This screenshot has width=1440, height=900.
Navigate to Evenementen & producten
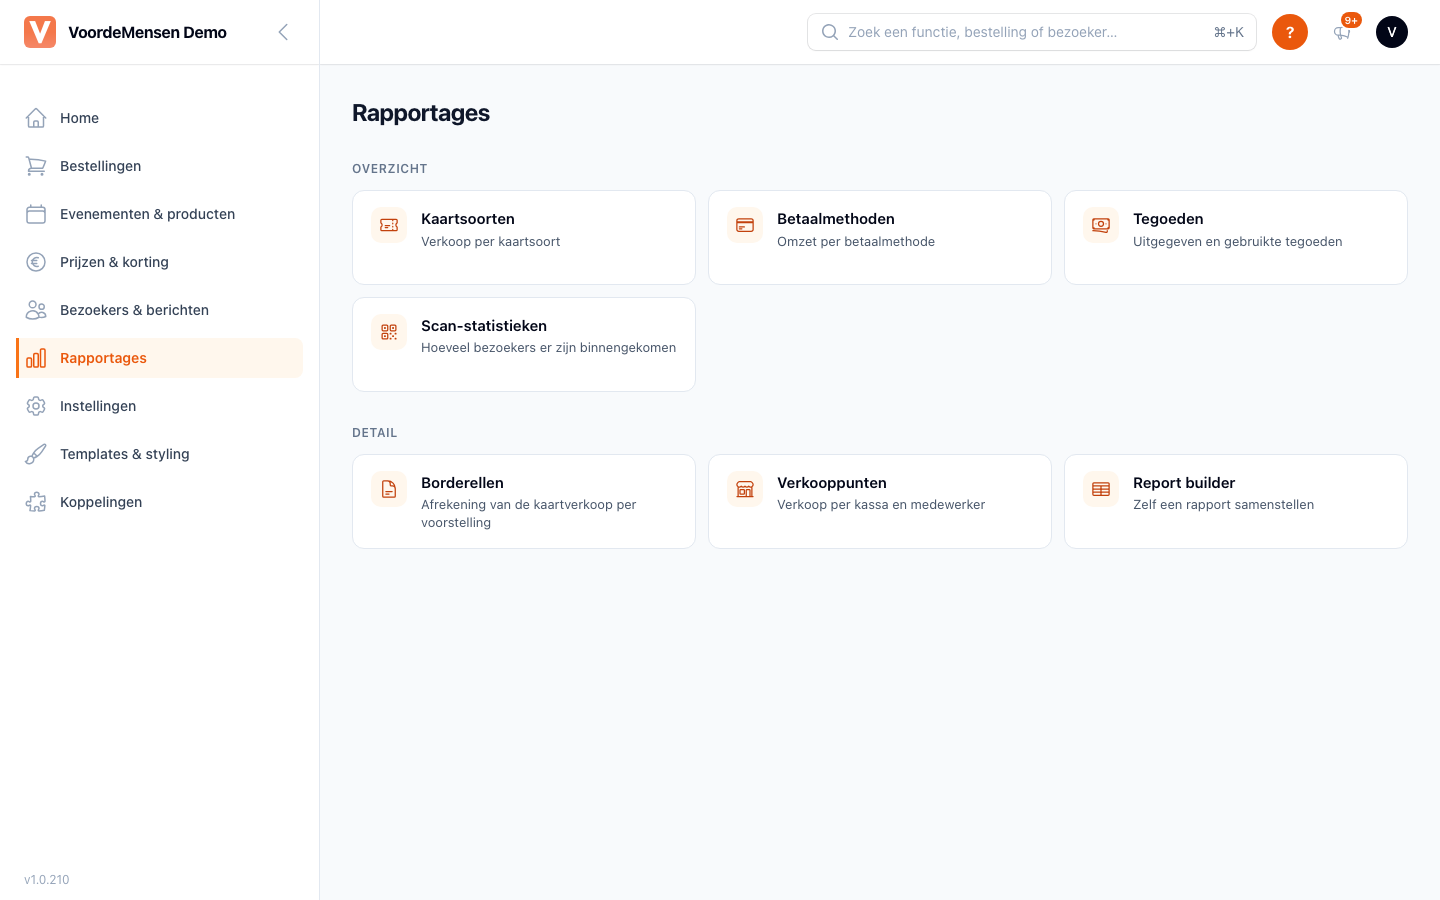pos(160,214)
